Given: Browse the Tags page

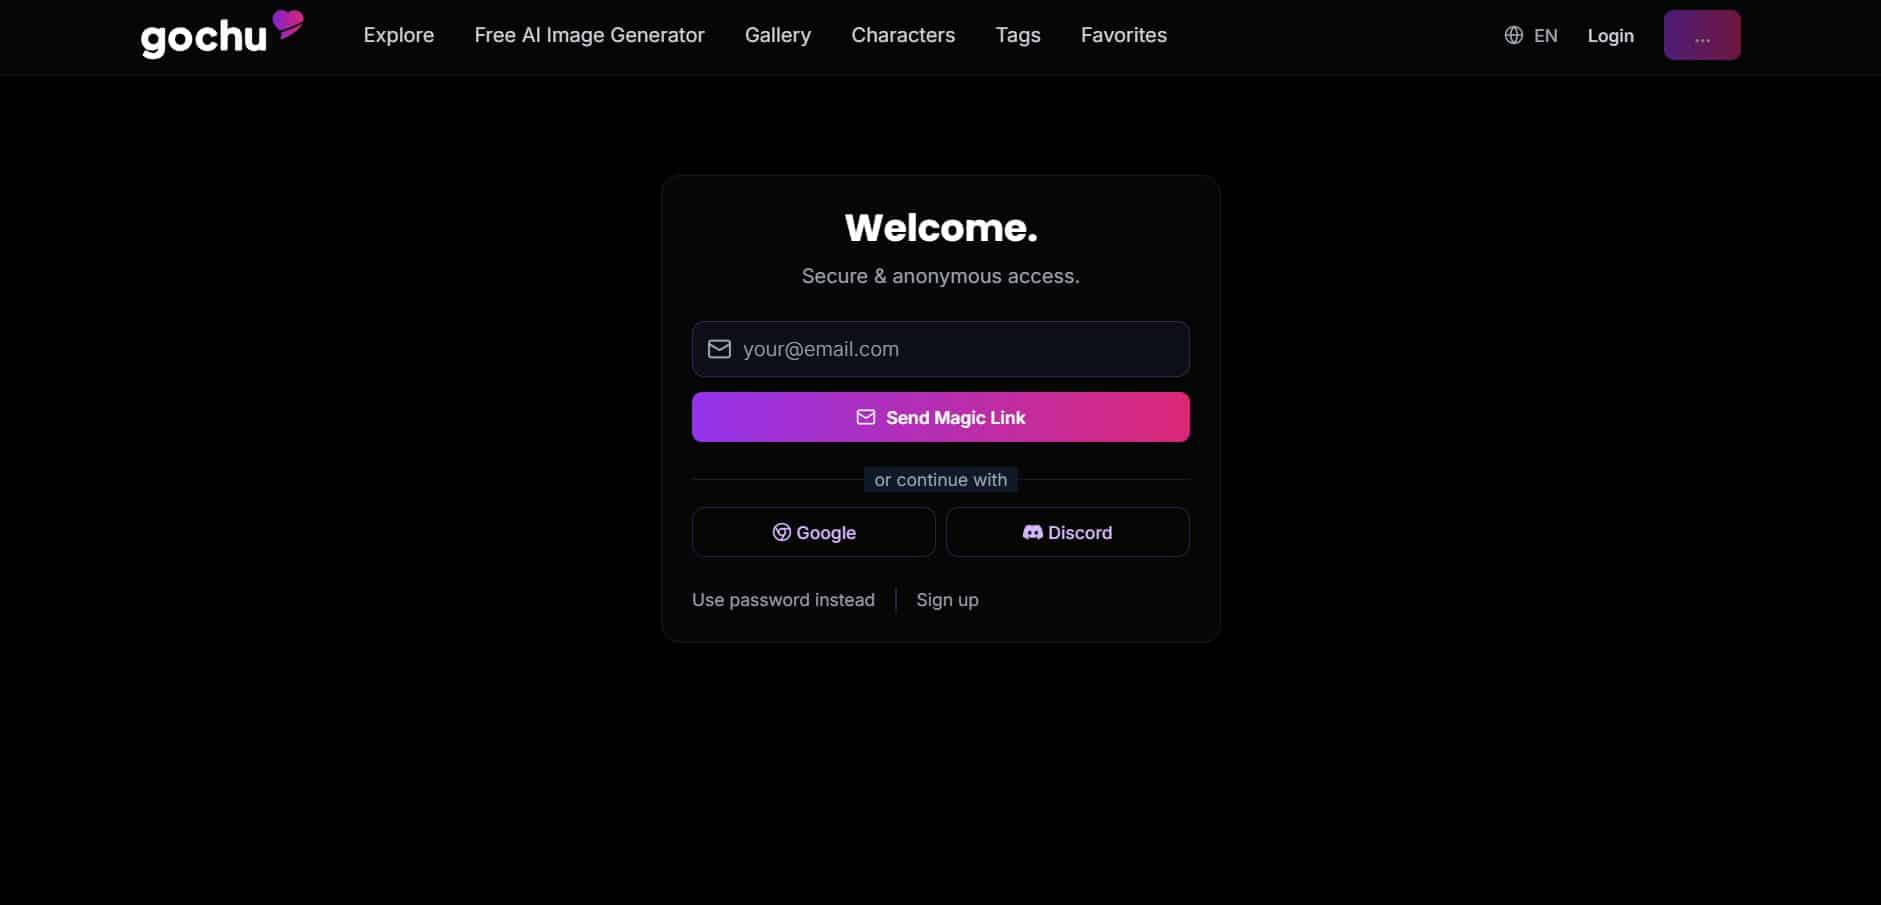Looking at the screenshot, I should point(1018,35).
